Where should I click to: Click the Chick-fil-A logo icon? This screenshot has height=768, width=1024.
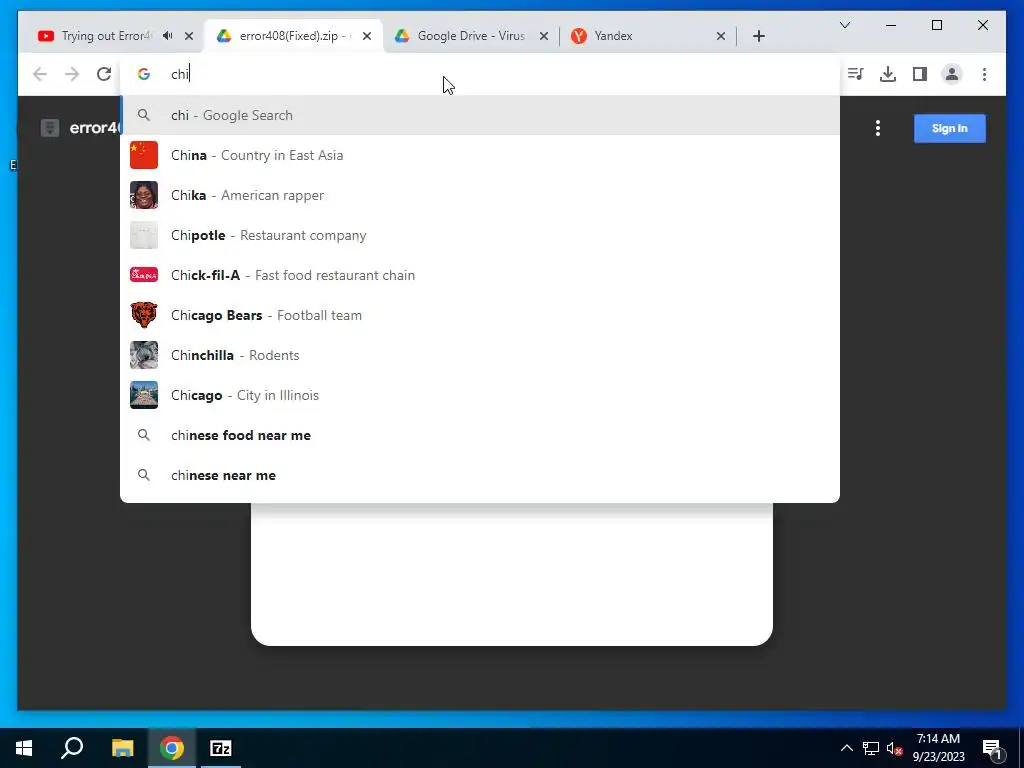(144, 275)
